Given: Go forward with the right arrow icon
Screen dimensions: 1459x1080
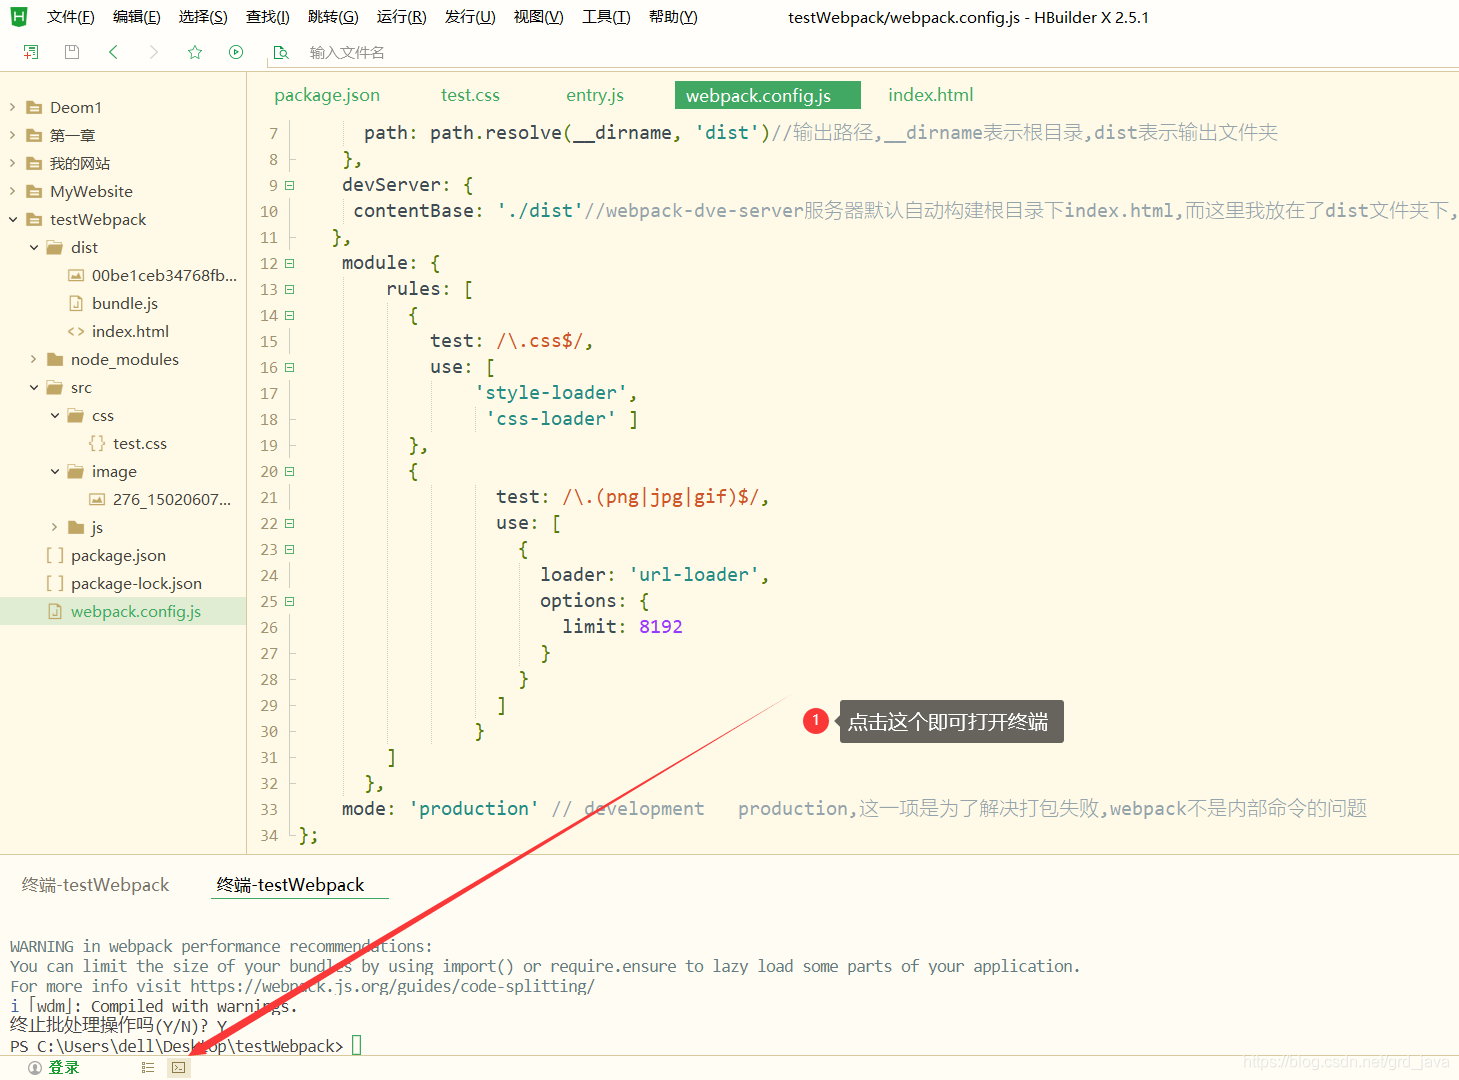Looking at the screenshot, I should 153,52.
